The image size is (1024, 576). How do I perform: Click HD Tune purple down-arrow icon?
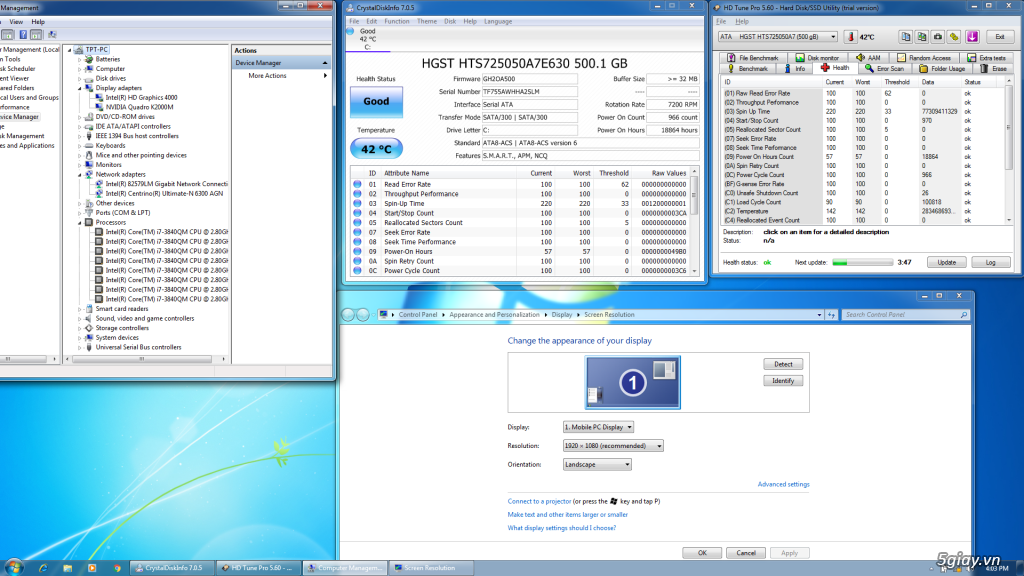coord(972,37)
